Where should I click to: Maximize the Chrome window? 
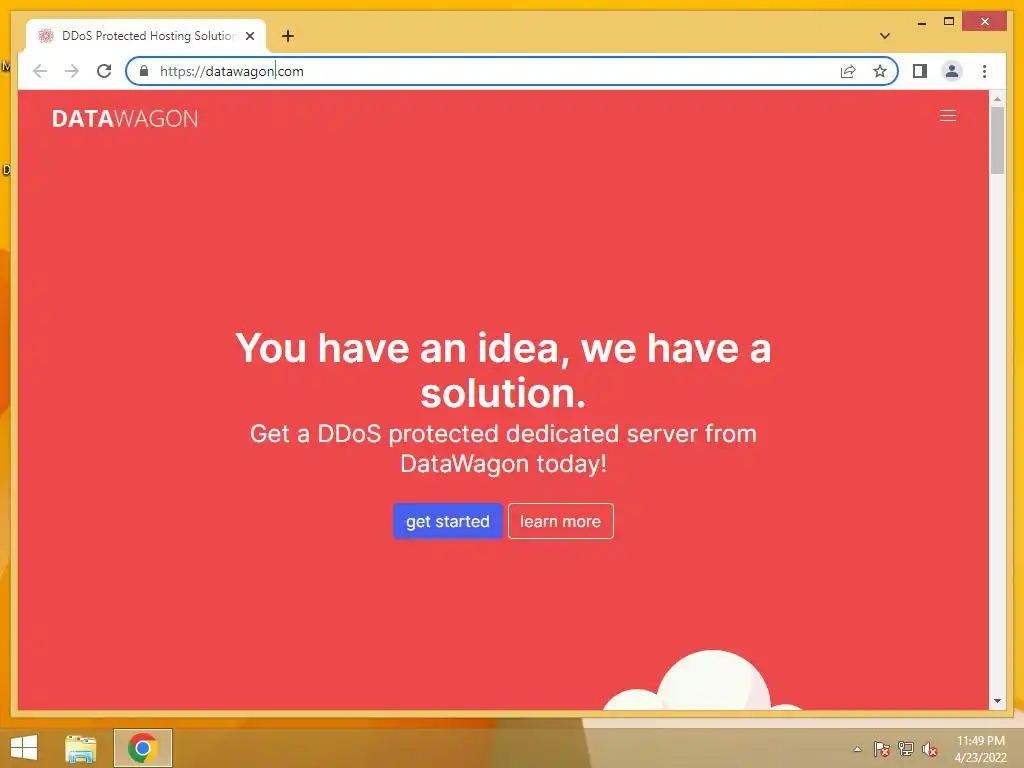pos(949,22)
